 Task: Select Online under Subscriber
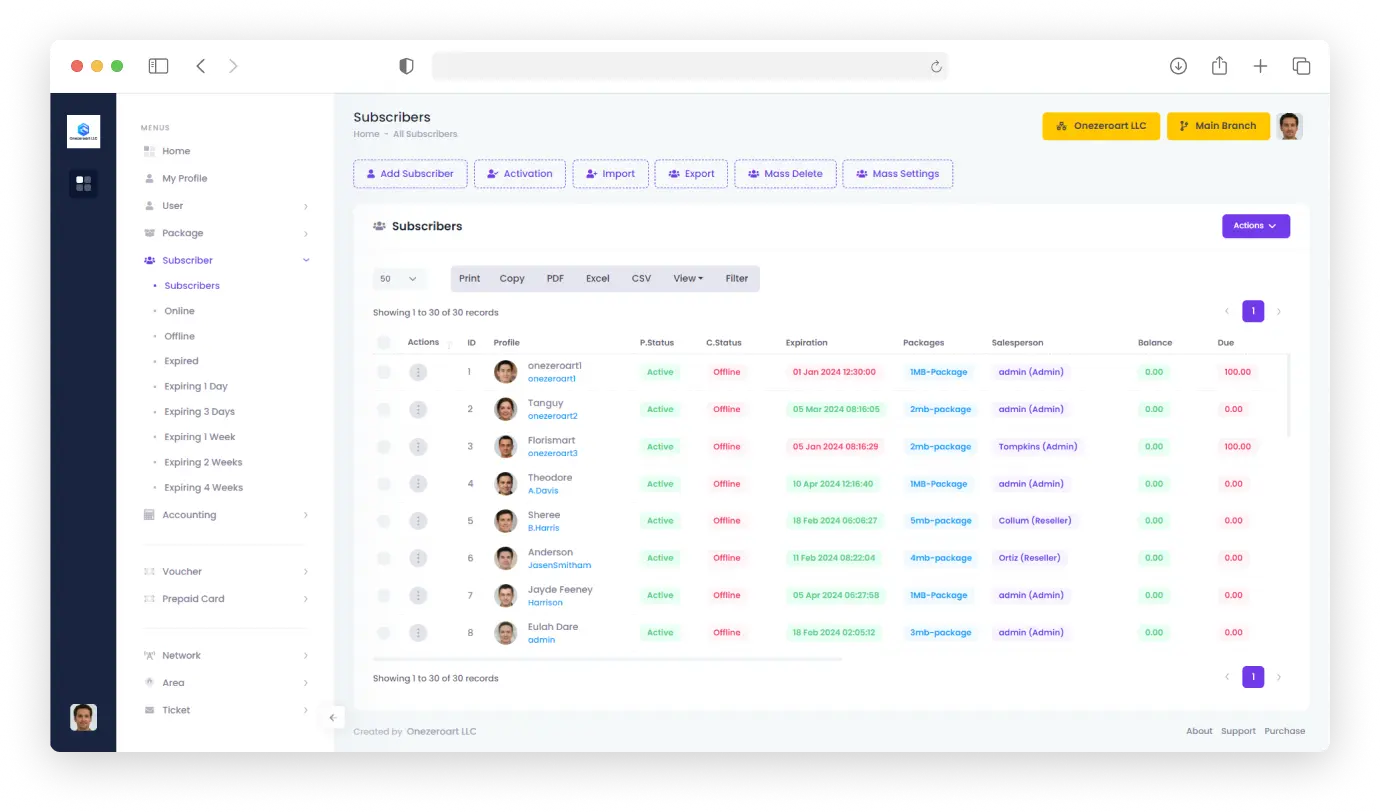point(179,311)
